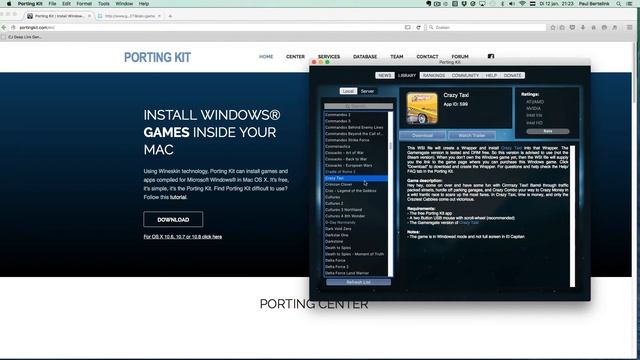Open the Window menu
The image size is (640, 360).
point(124,4)
